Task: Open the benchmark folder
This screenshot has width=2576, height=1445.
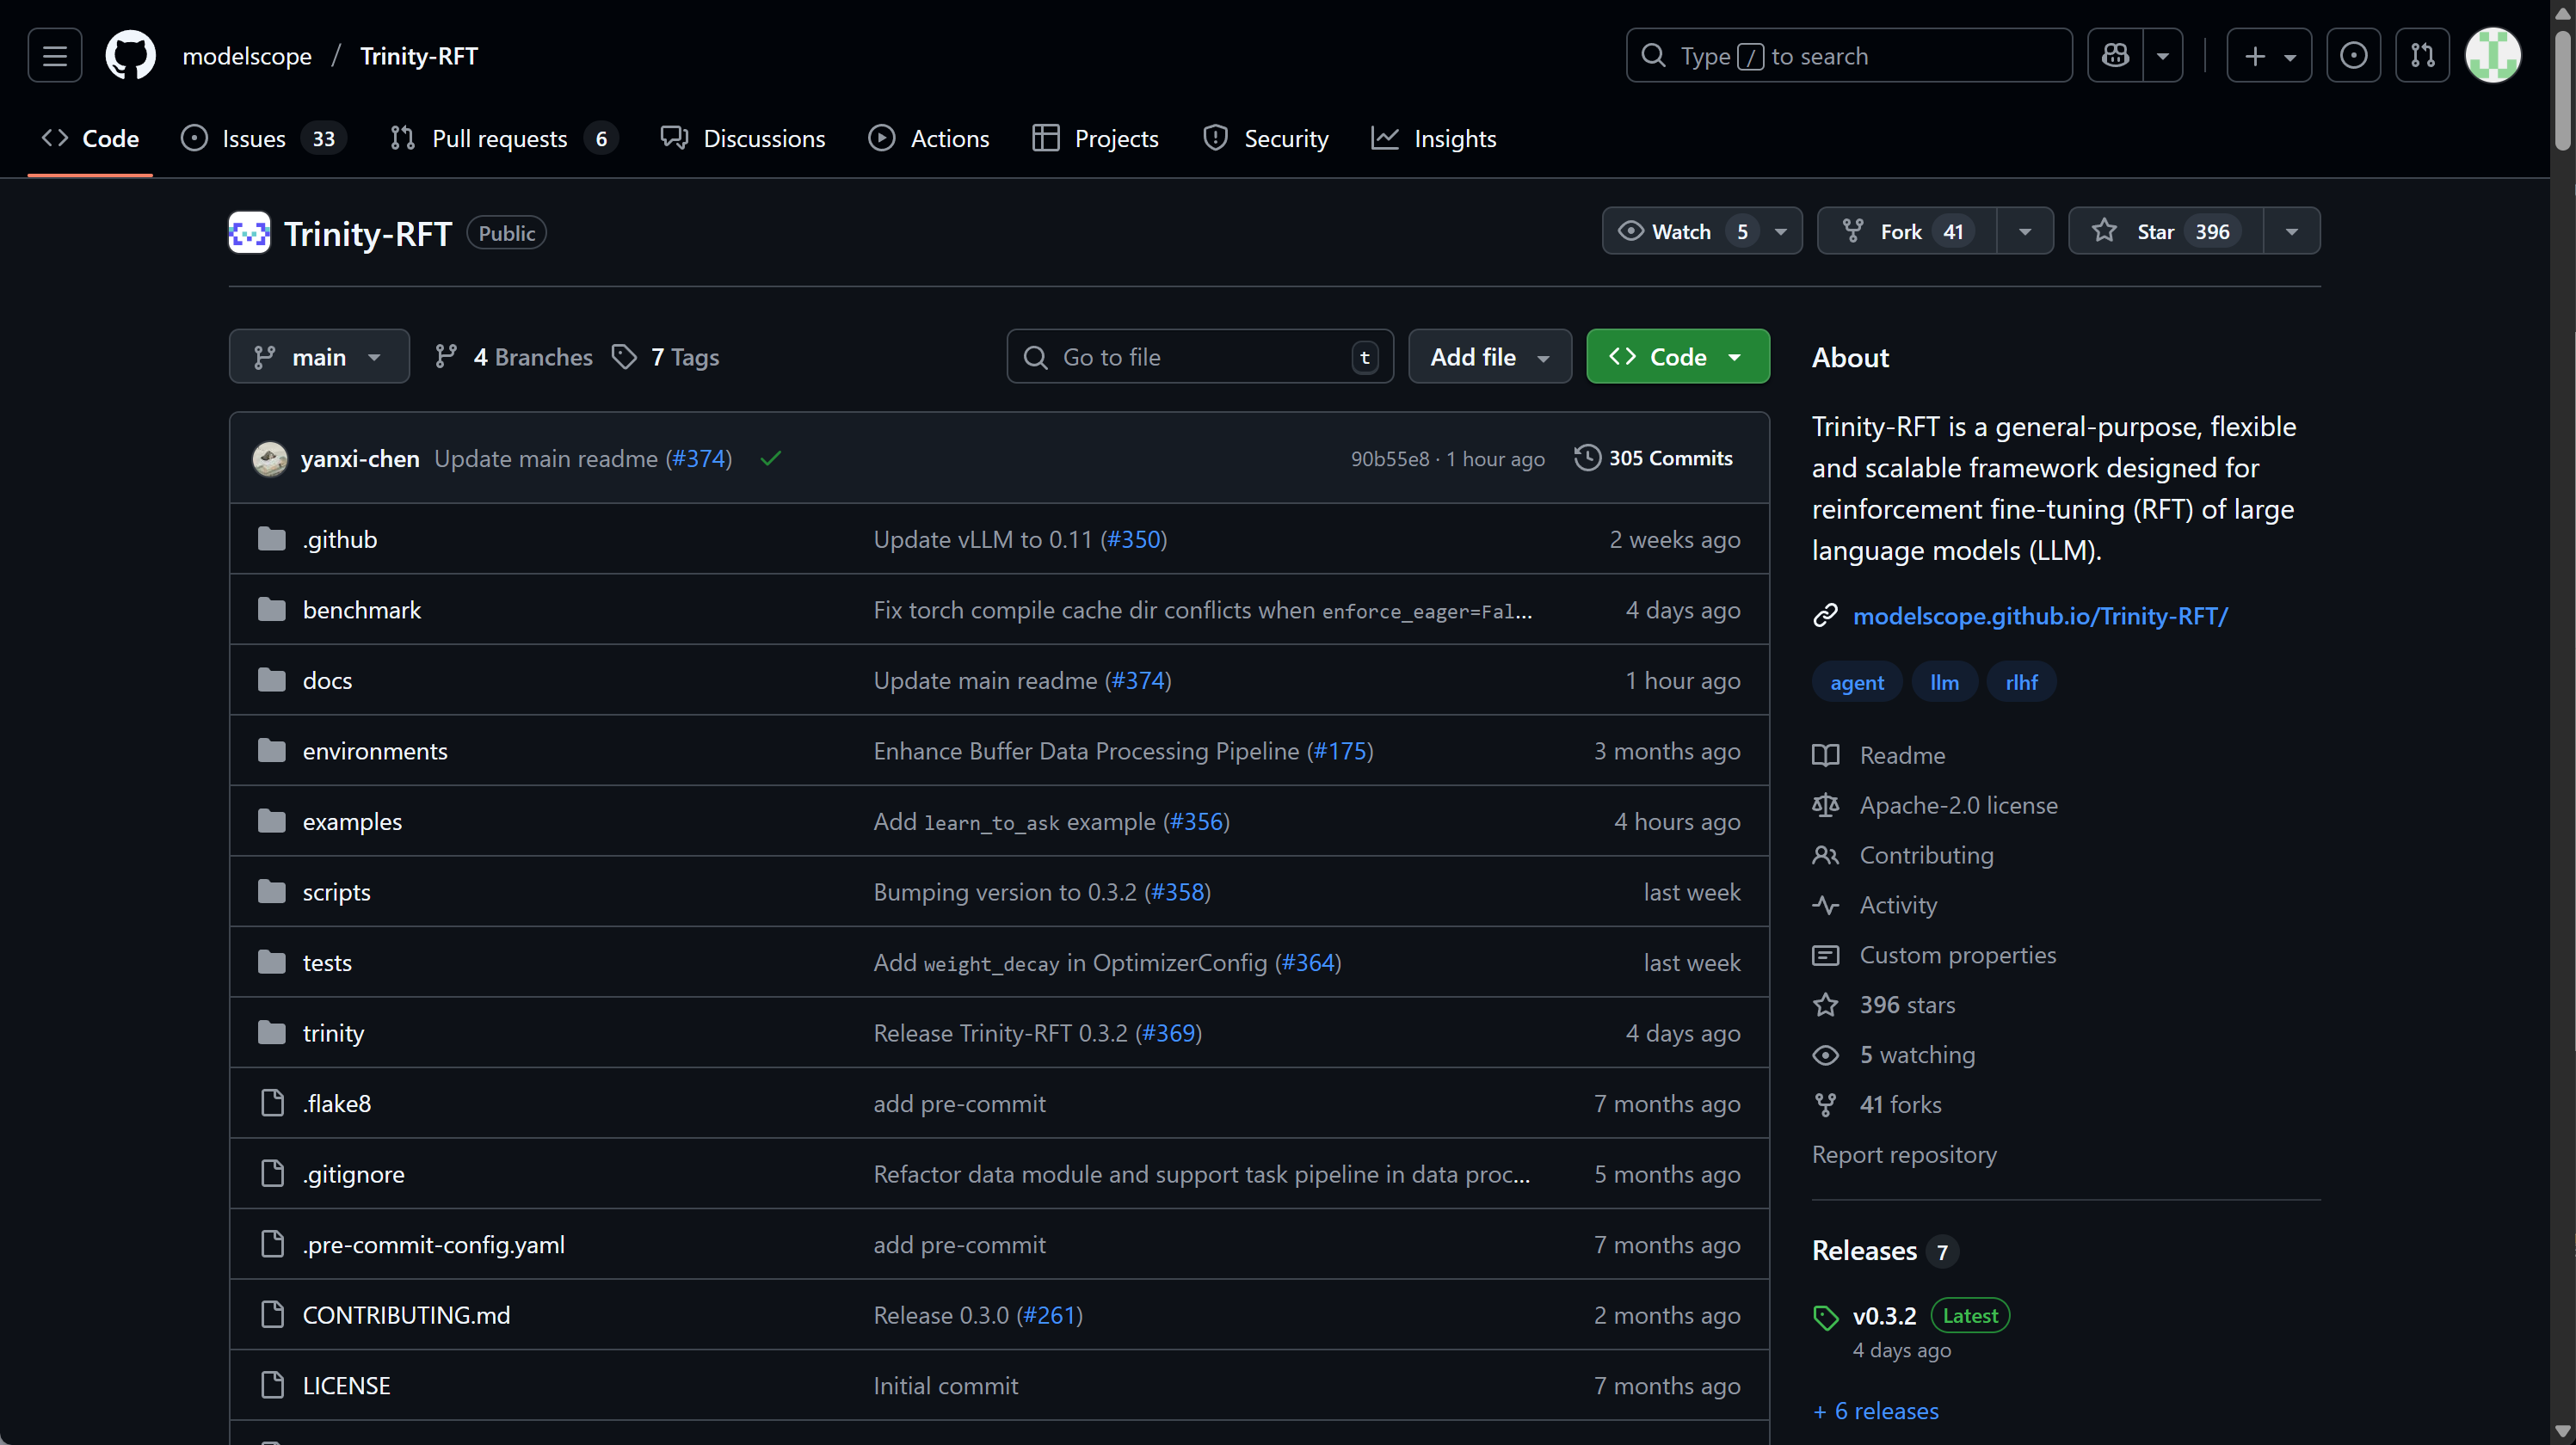Action: (x=362, y=610)
